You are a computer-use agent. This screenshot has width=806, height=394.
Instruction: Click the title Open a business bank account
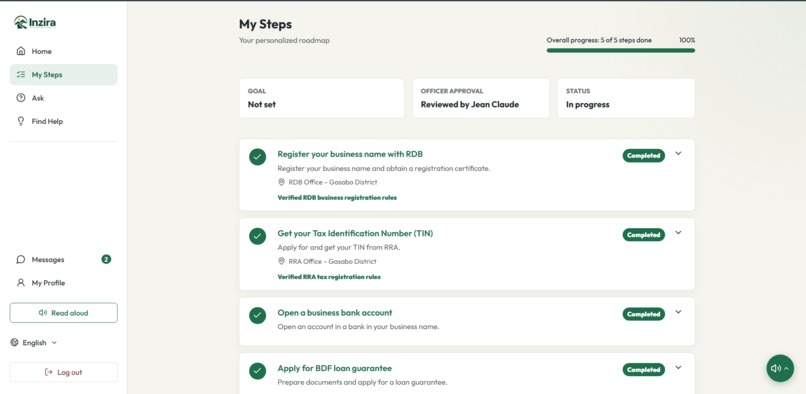tap(335, 312)
